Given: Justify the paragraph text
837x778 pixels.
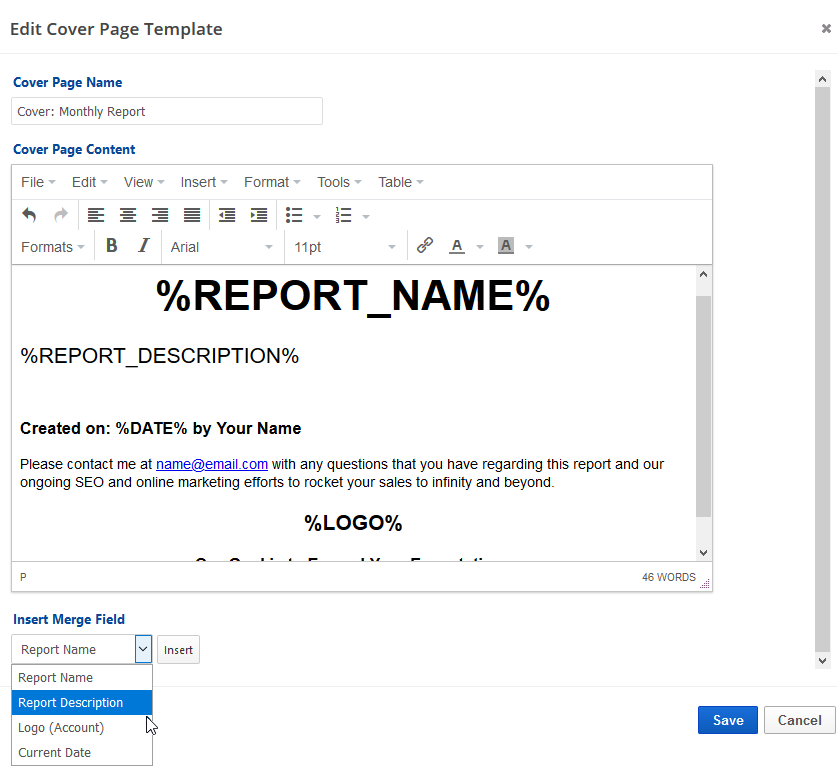Looking at the screenshot, I should [192, 215].
